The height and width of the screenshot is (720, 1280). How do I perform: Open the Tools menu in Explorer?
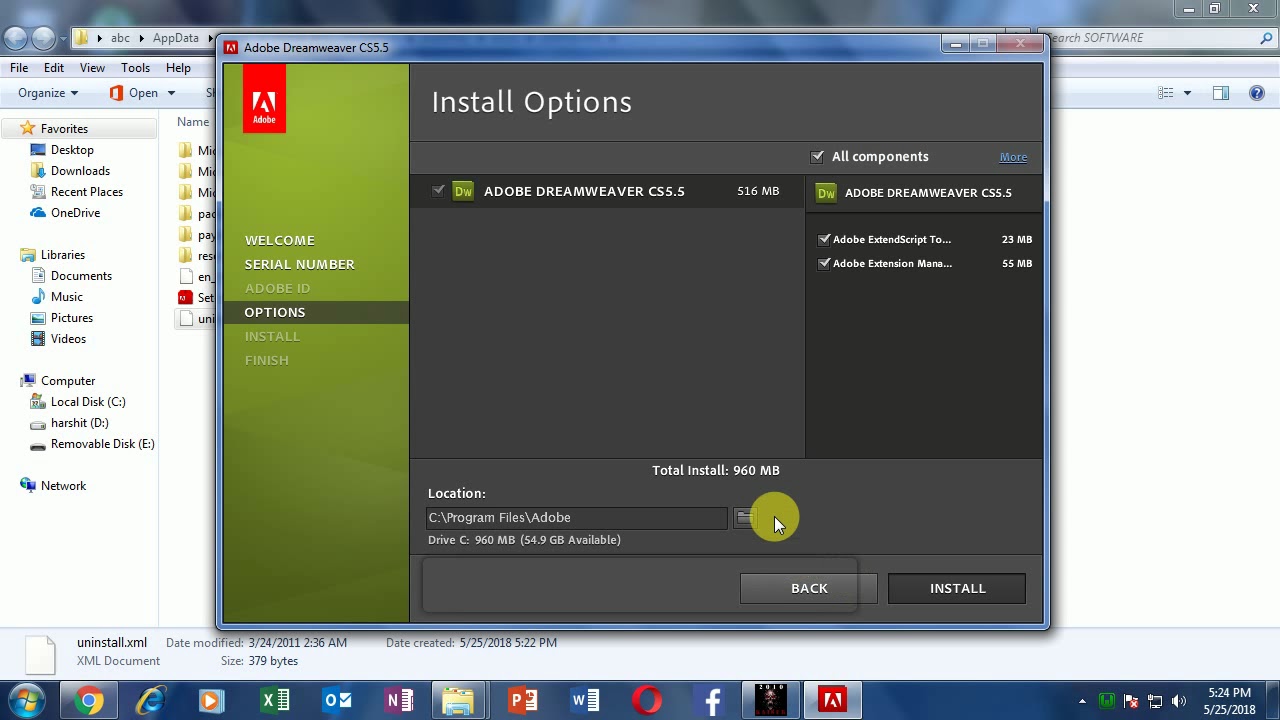(135, 68)
